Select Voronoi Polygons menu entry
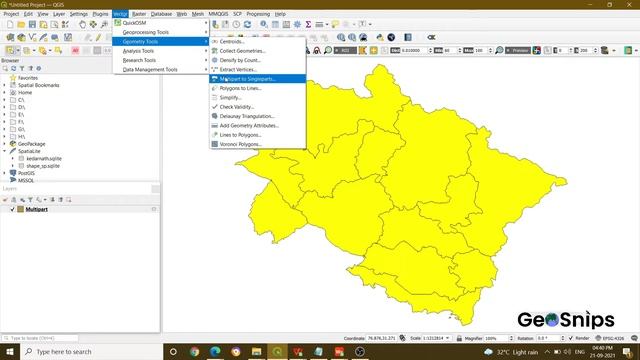 258,144
